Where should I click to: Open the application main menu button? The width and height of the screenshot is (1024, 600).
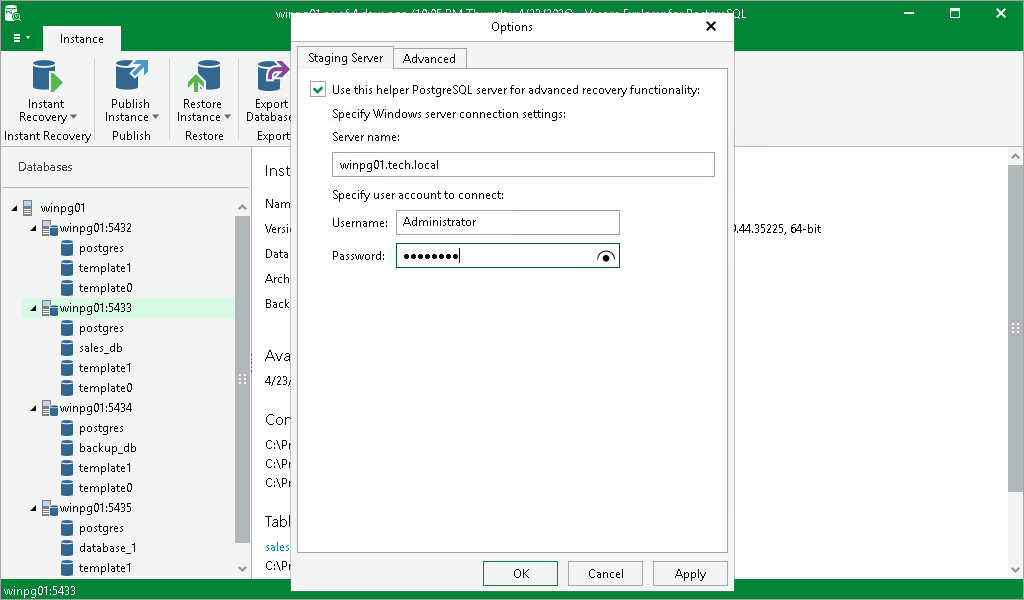click(22, 39)
